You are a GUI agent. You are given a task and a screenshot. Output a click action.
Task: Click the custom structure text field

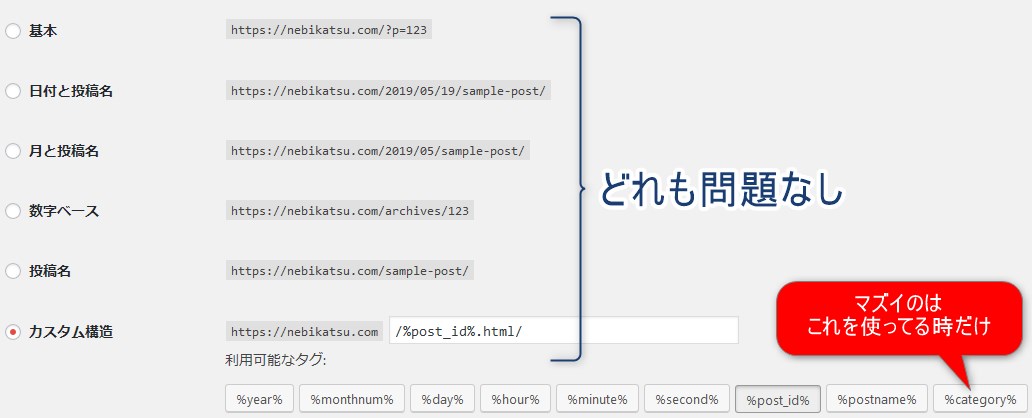pyautogui.click(x=564, y=331)
